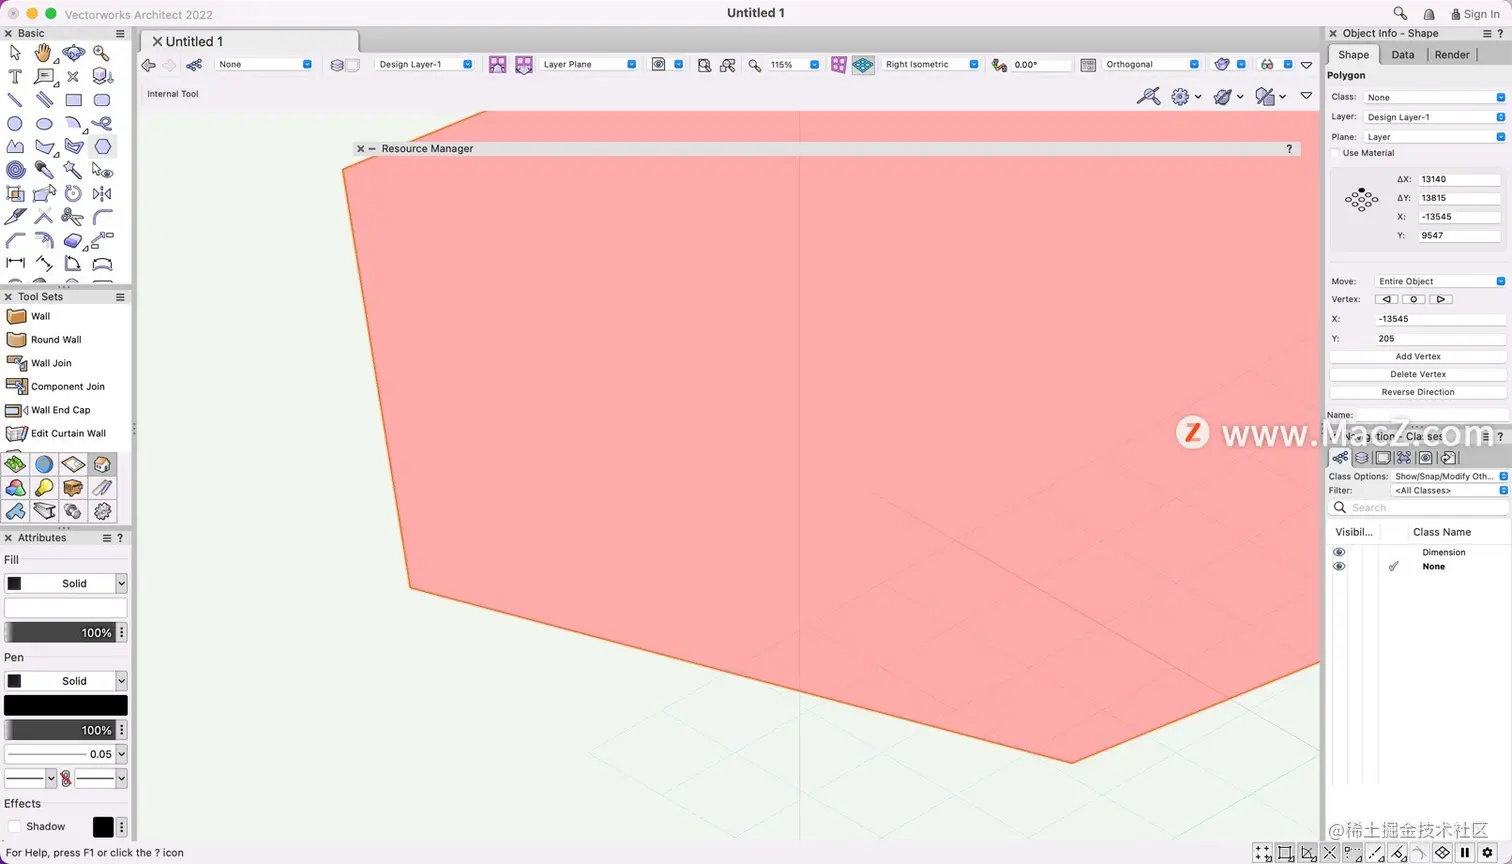Toggle the suspend snapping pause button
The image size is (1512, 864).
click(1465, 853)
